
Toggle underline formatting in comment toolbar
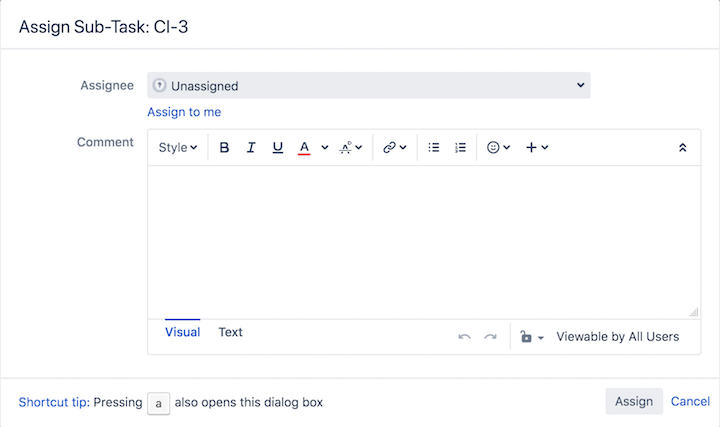pyautogui.click(x=277, y=147)
